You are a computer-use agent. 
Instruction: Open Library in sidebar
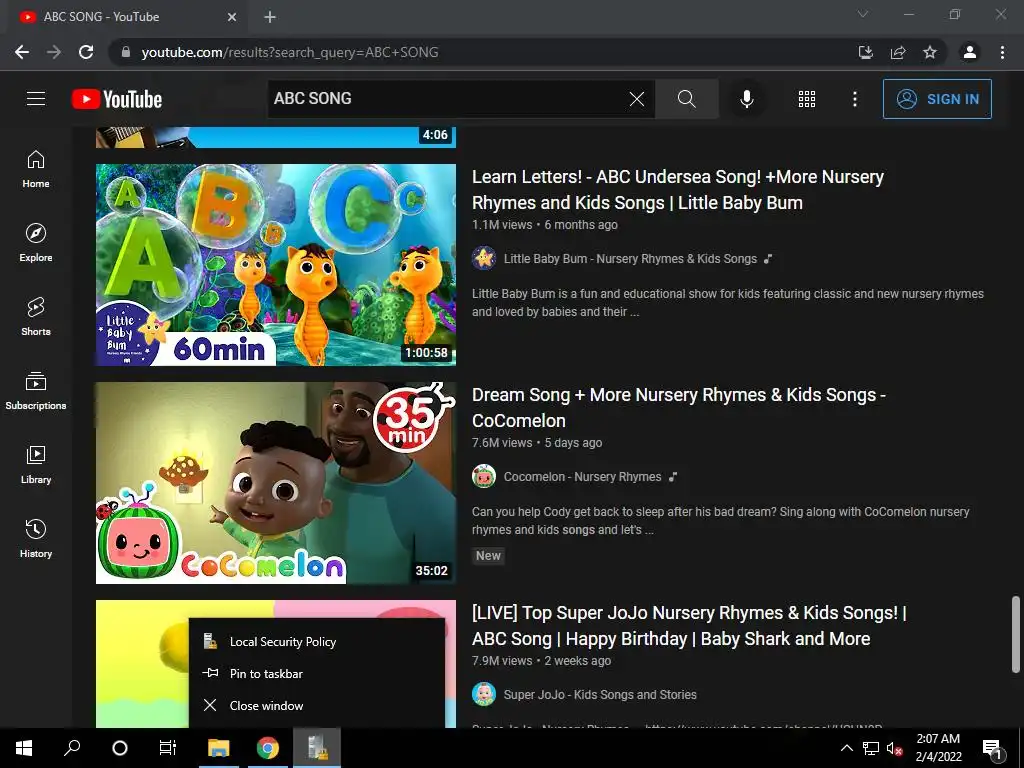(36, 464)
